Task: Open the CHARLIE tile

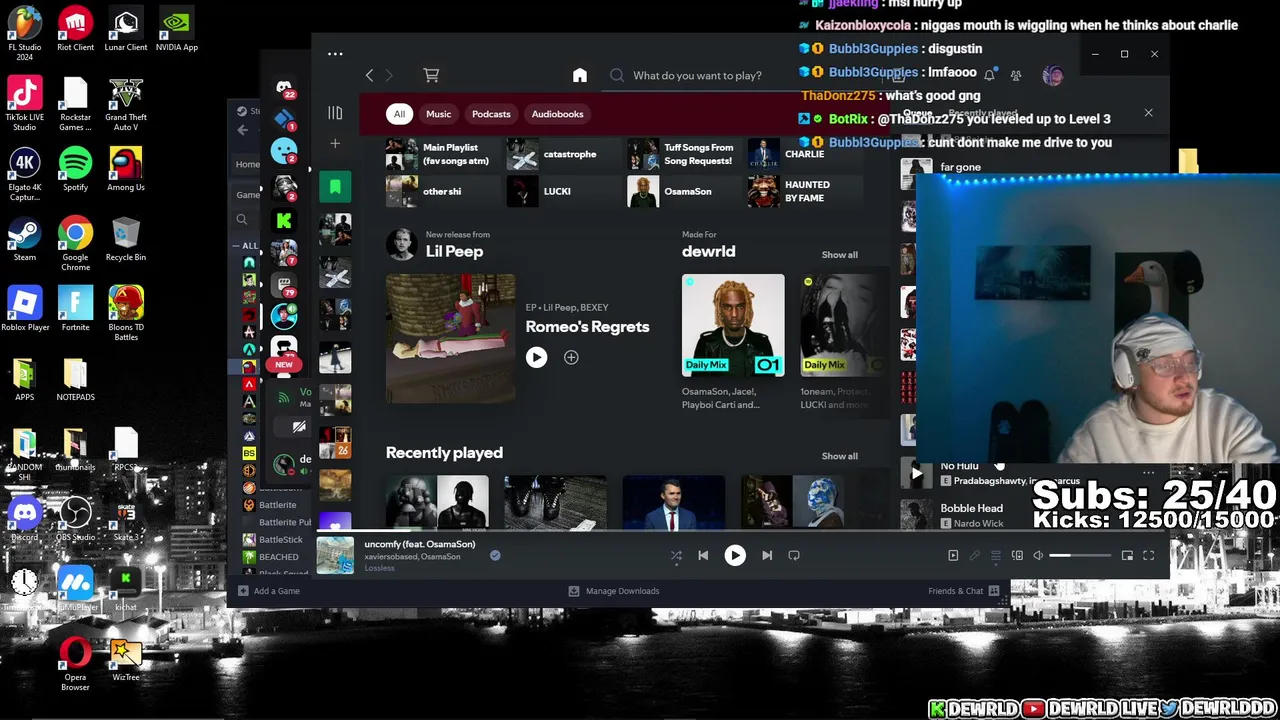Action: tap(805, 154)
